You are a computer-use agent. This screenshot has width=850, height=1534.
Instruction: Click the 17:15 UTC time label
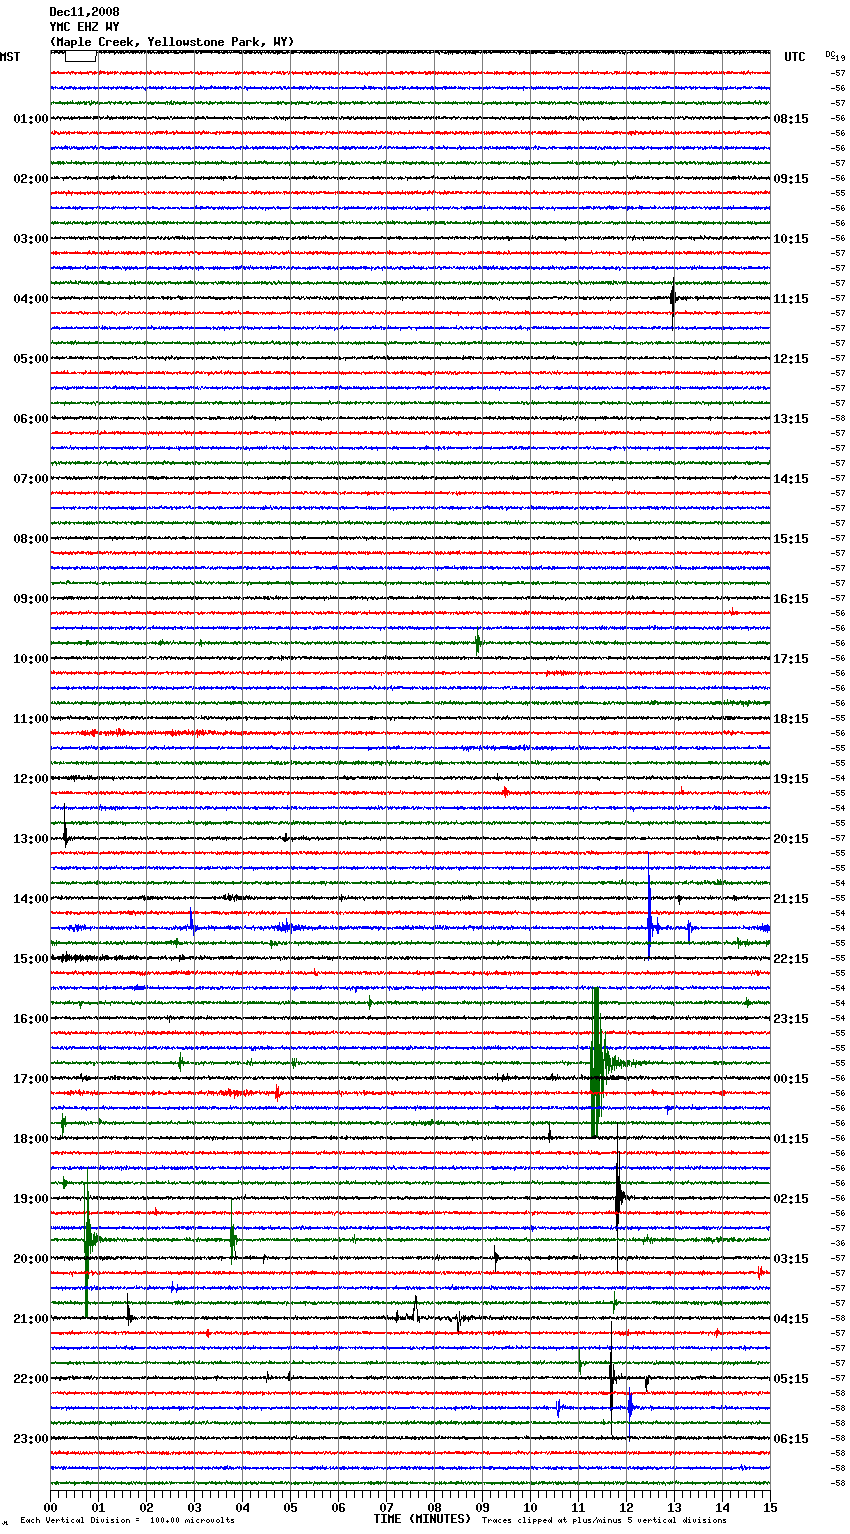[x=791, y=659]
